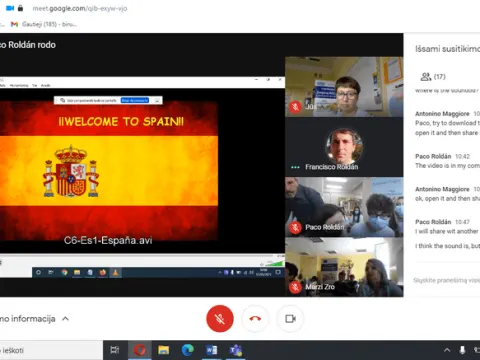Click the three-dots indicator beside Francisco Roldán
This screenshot has height=360, width=480.
[x=295, y=167]
